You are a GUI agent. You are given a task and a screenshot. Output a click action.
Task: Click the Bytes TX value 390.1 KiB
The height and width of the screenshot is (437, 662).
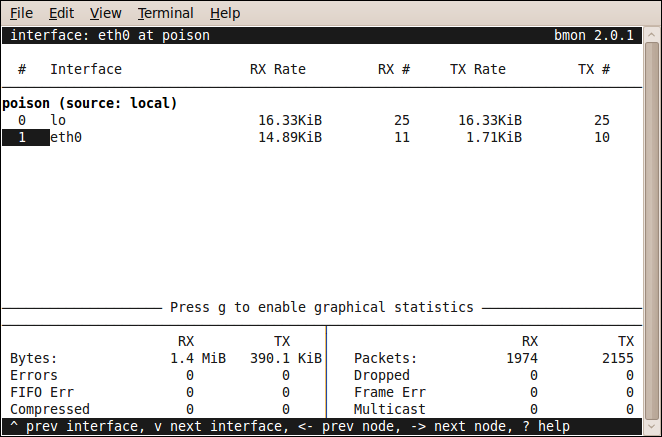(286, 358)
